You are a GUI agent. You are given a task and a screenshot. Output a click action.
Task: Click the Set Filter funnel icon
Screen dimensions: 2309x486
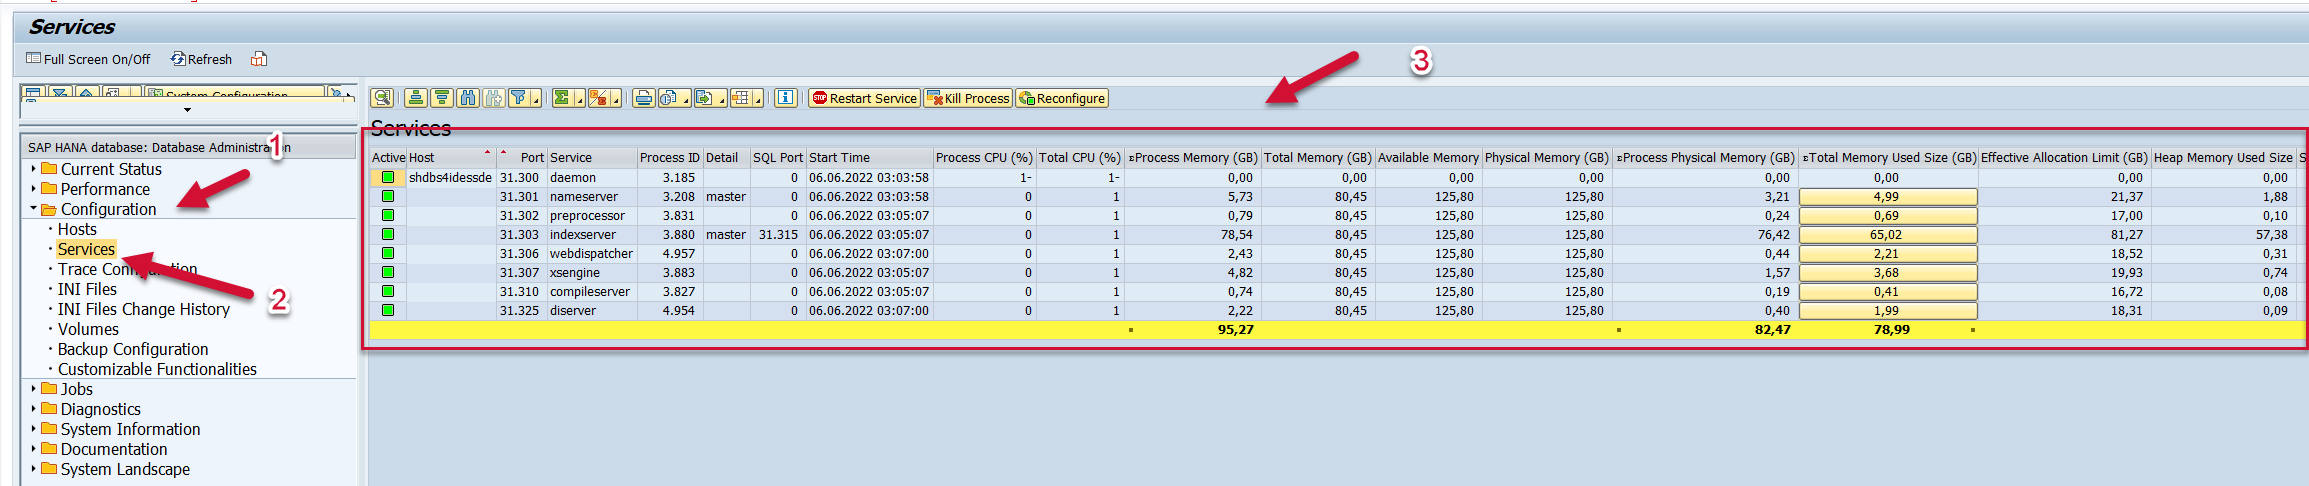pyautogui.click(x=518, y=98)
